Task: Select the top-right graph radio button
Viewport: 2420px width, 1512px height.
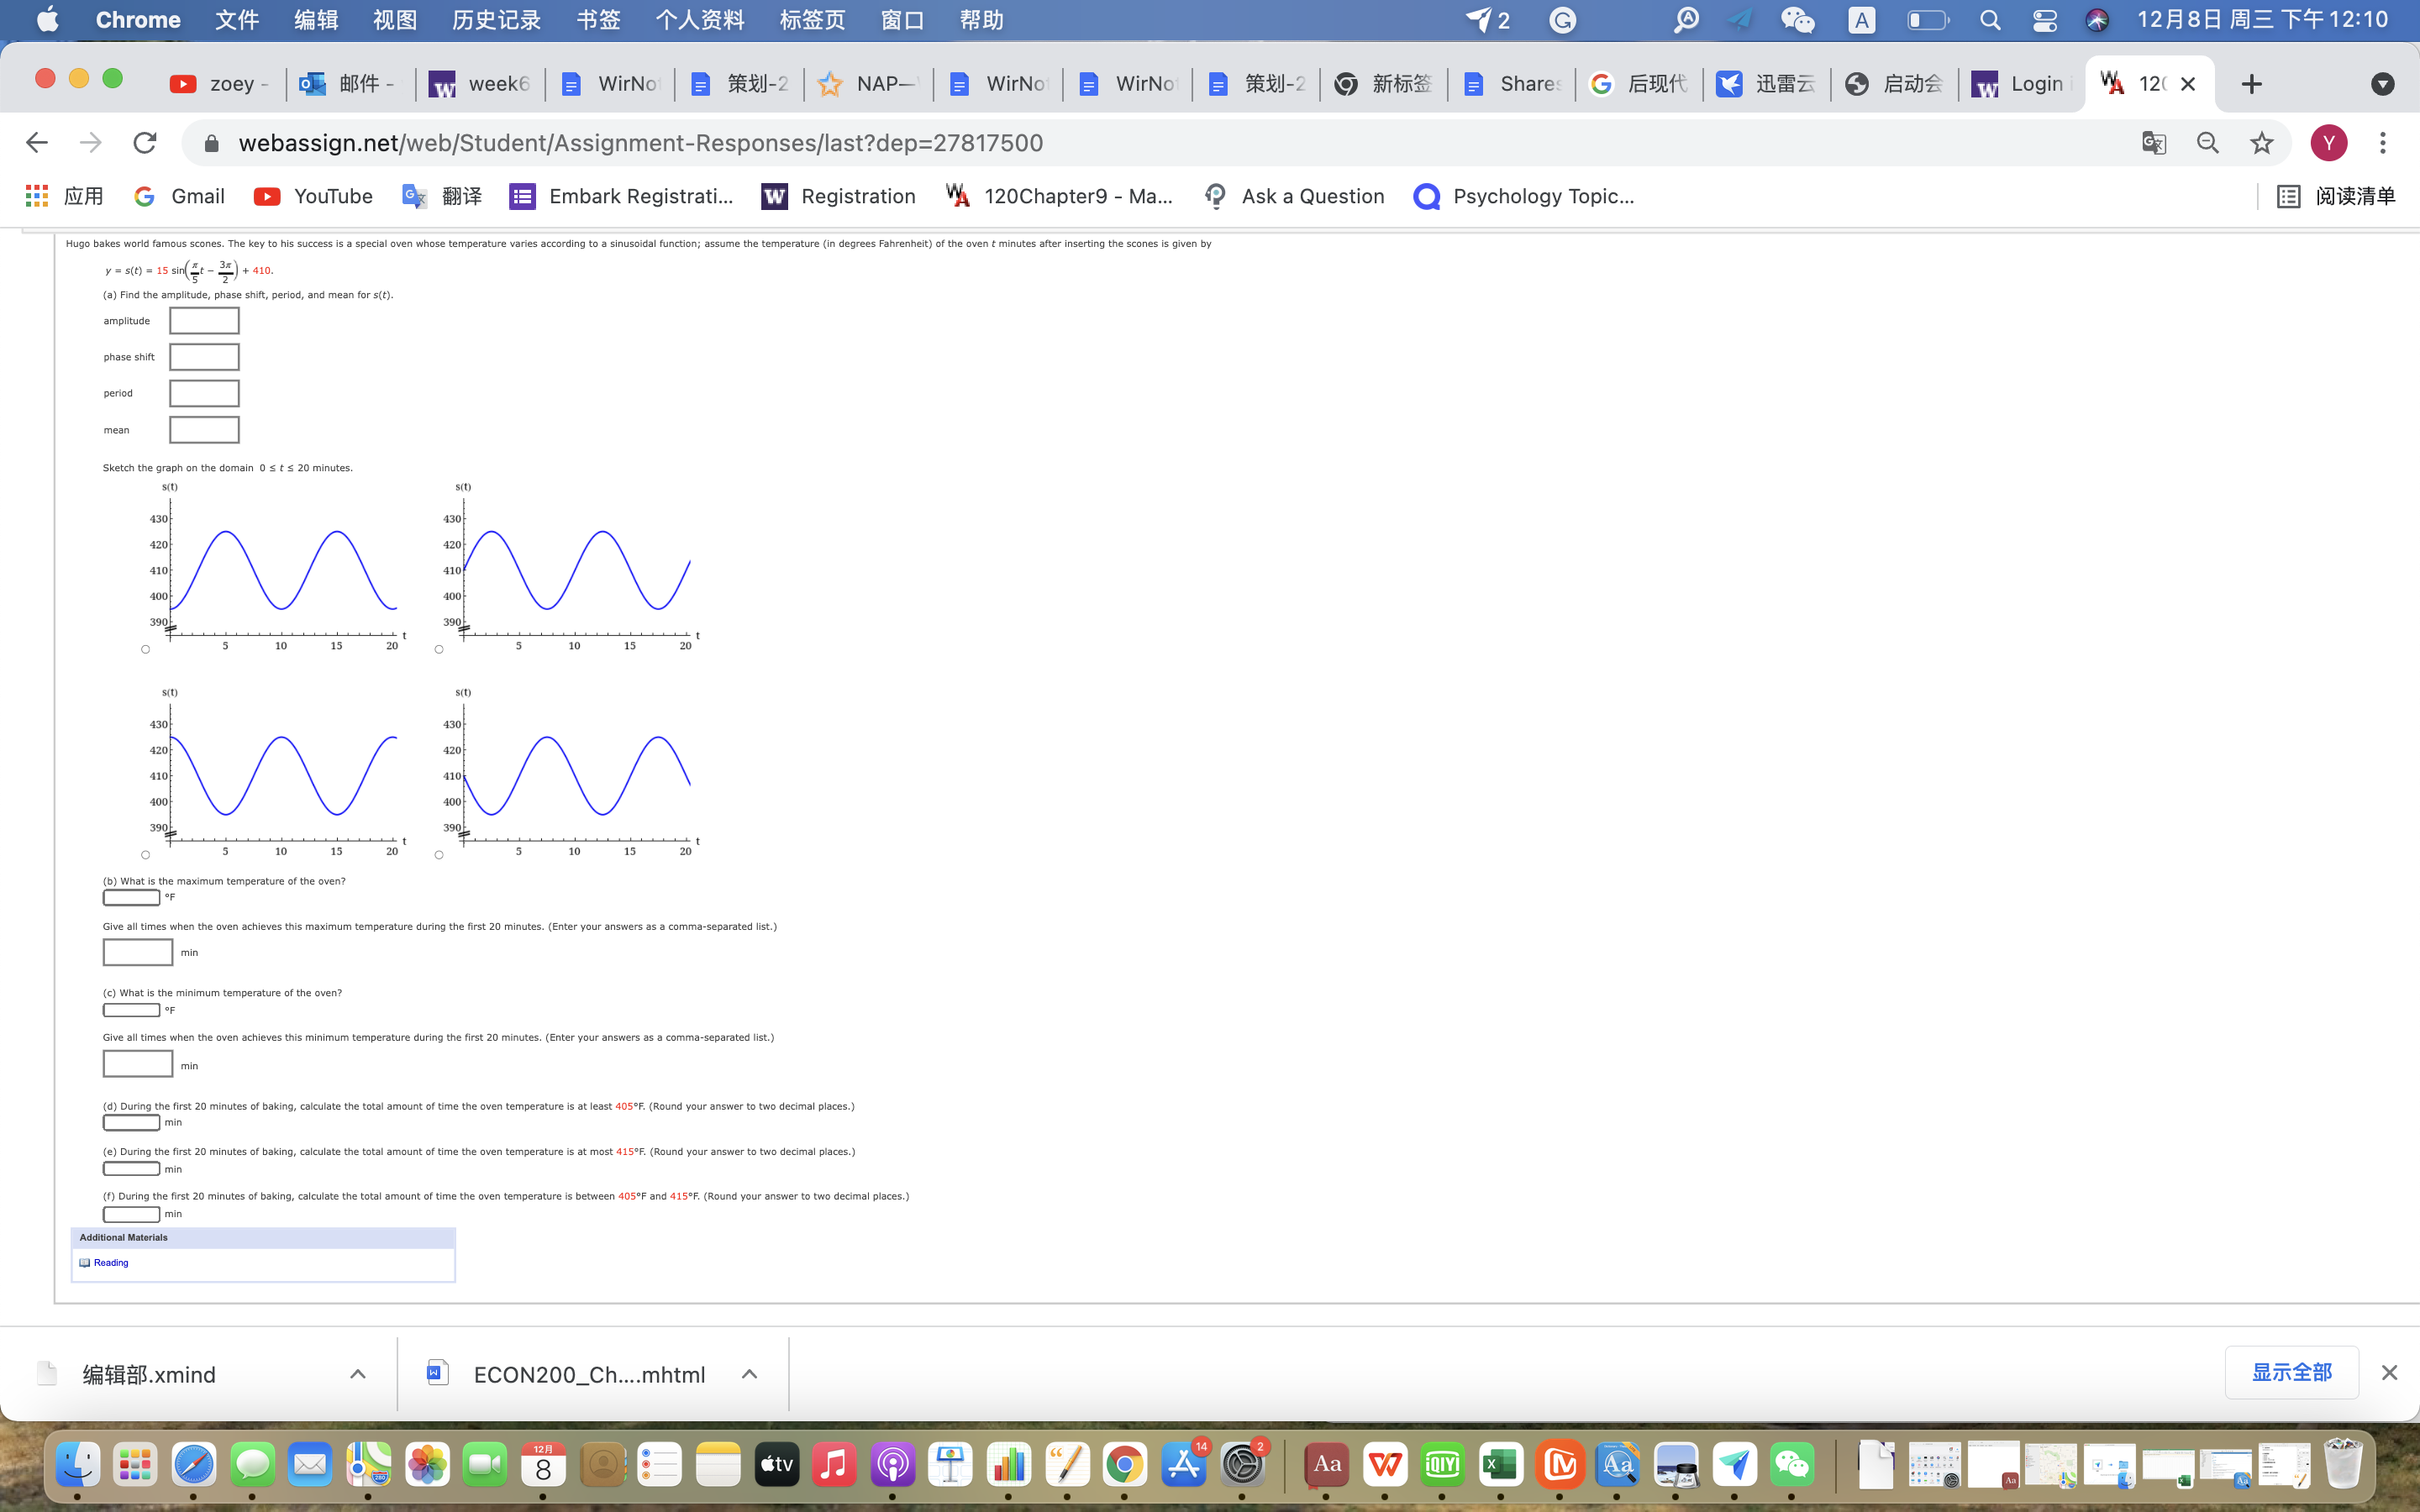Action: click(439, 650)
